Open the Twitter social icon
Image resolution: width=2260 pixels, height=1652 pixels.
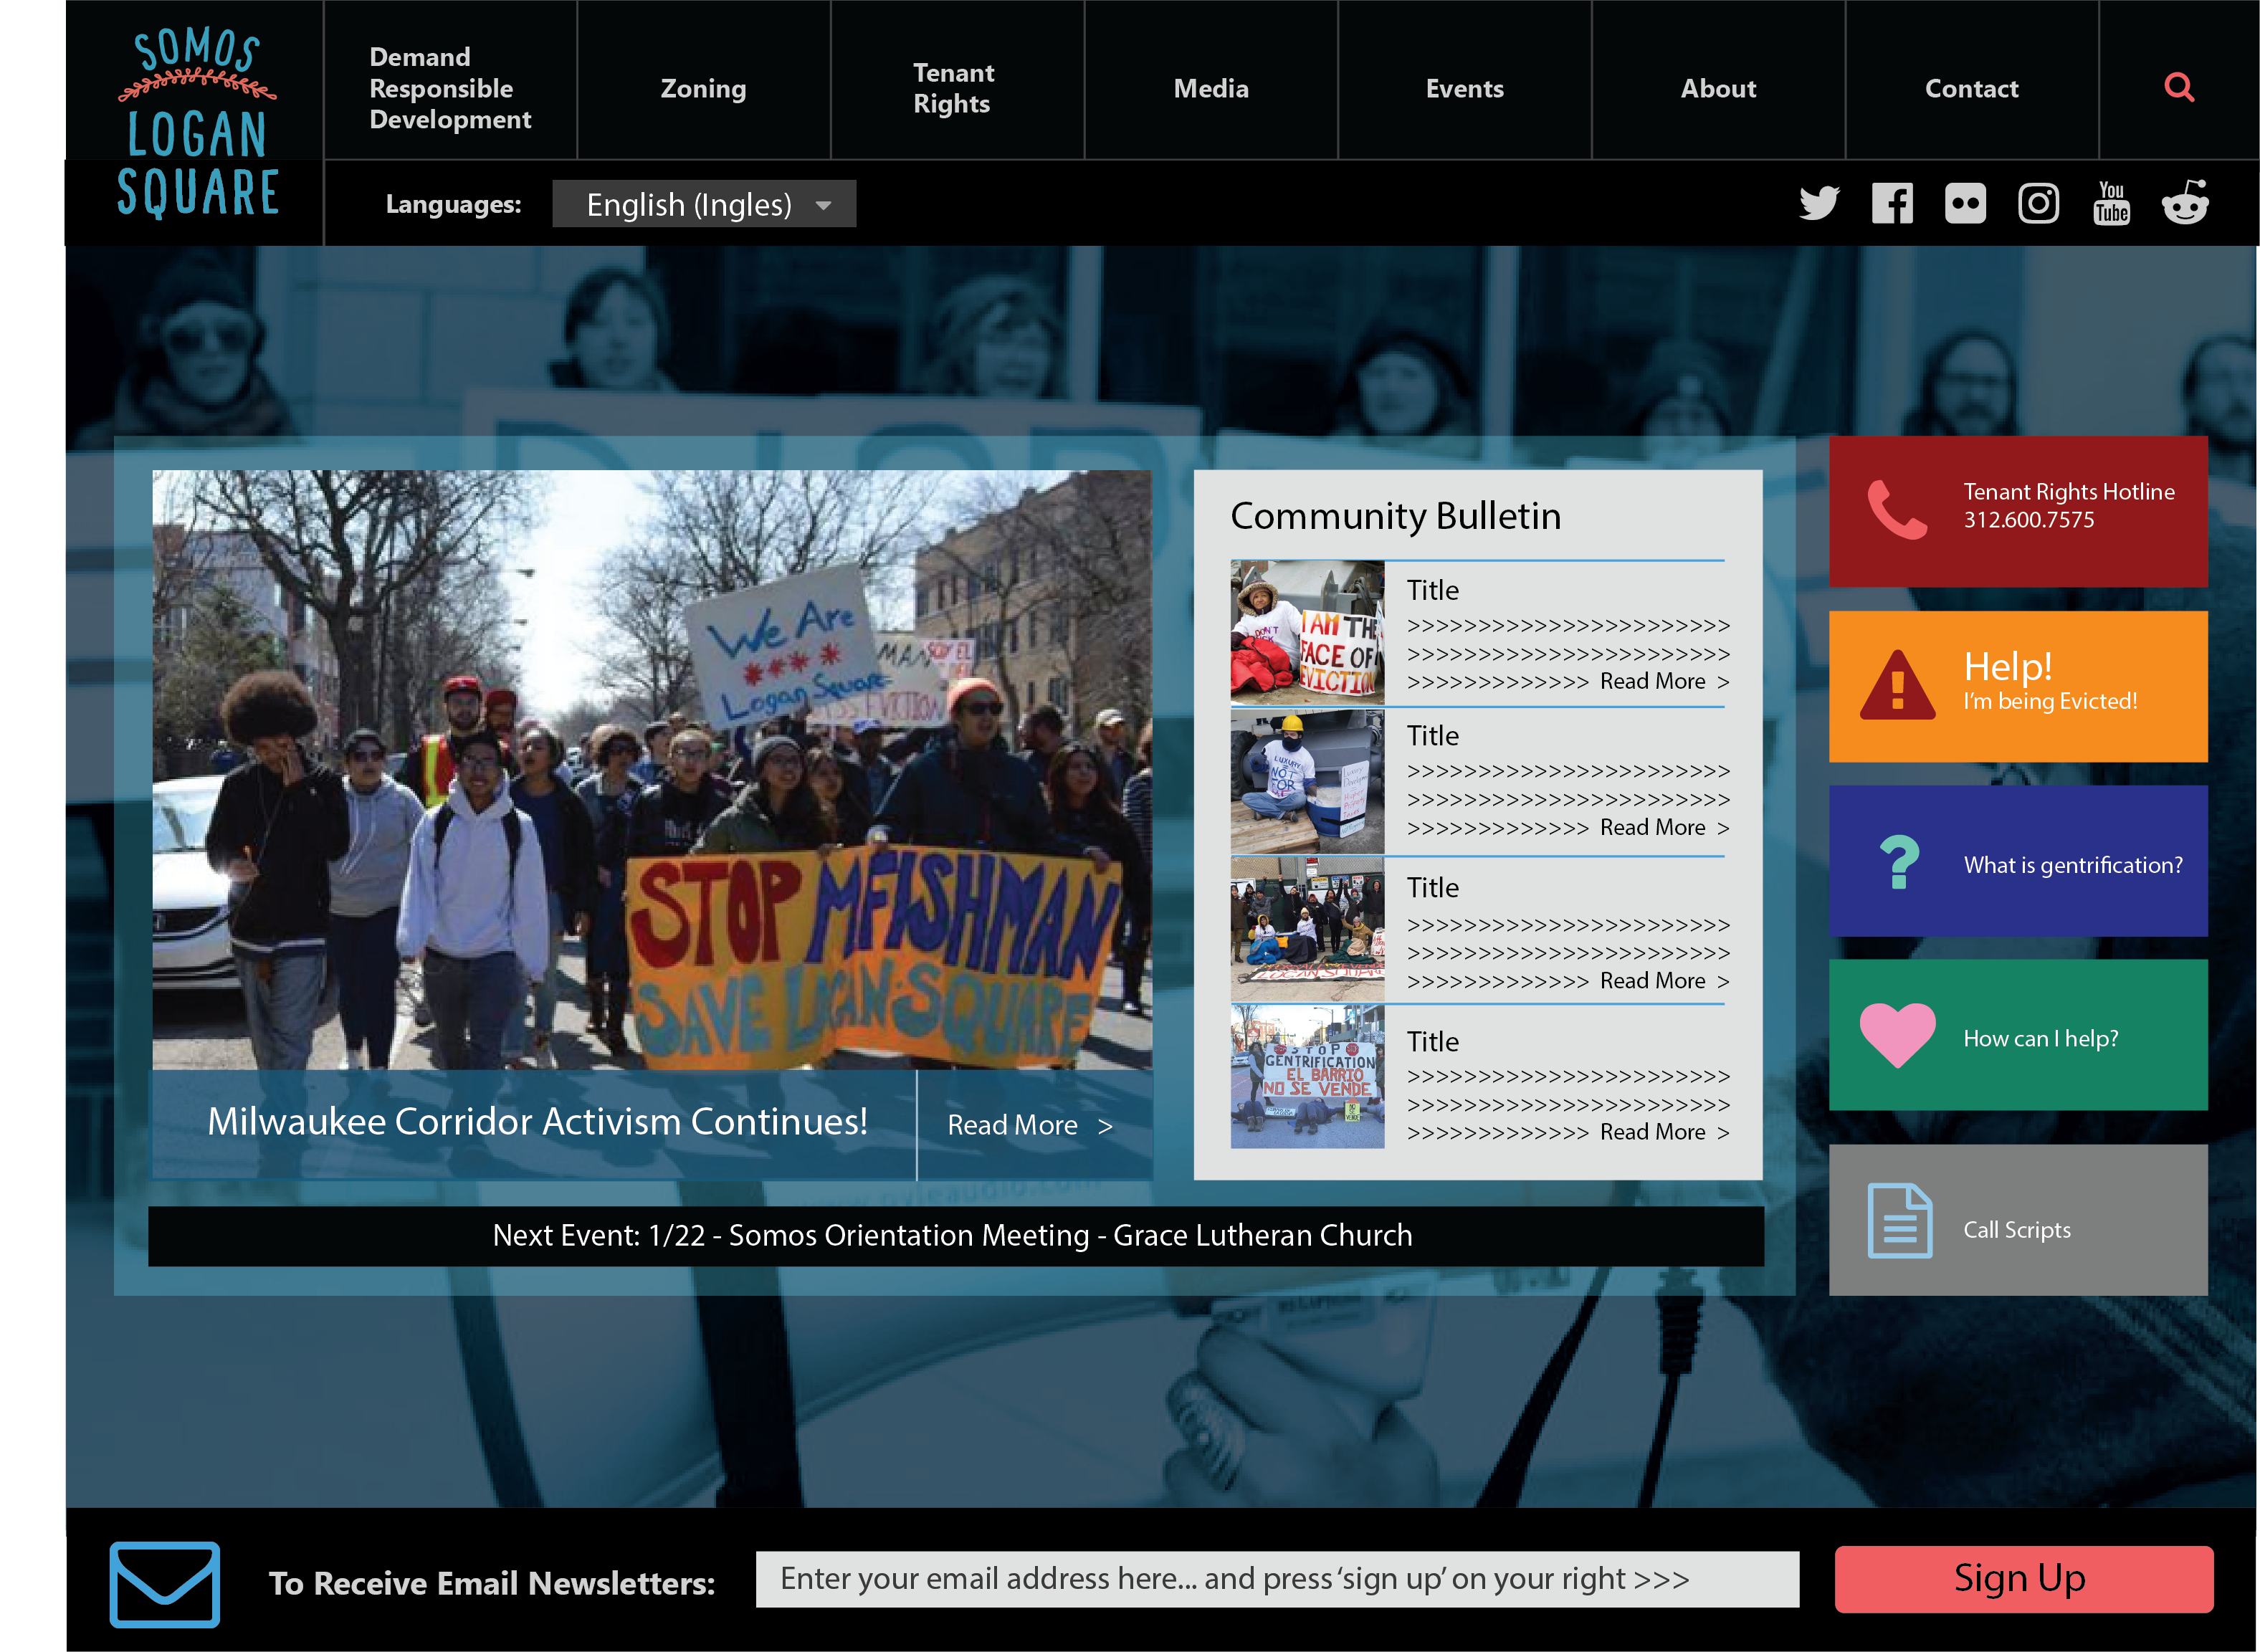1818,204
